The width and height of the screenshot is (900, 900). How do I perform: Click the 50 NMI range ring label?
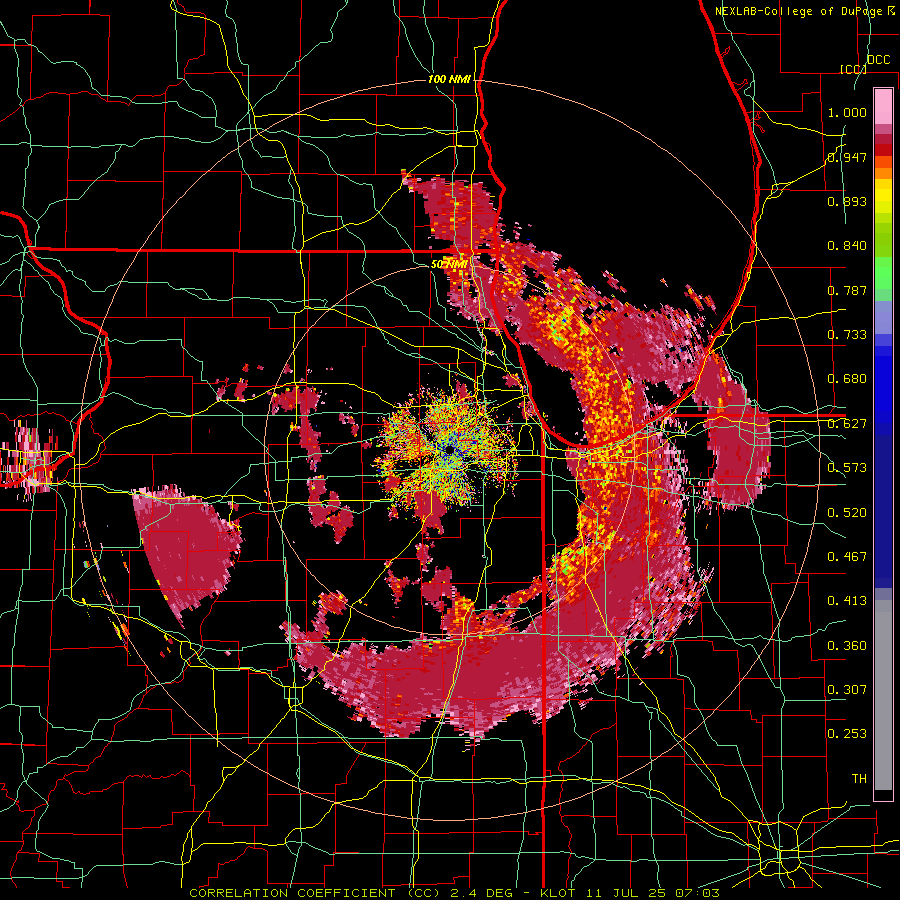pos(449,265)
